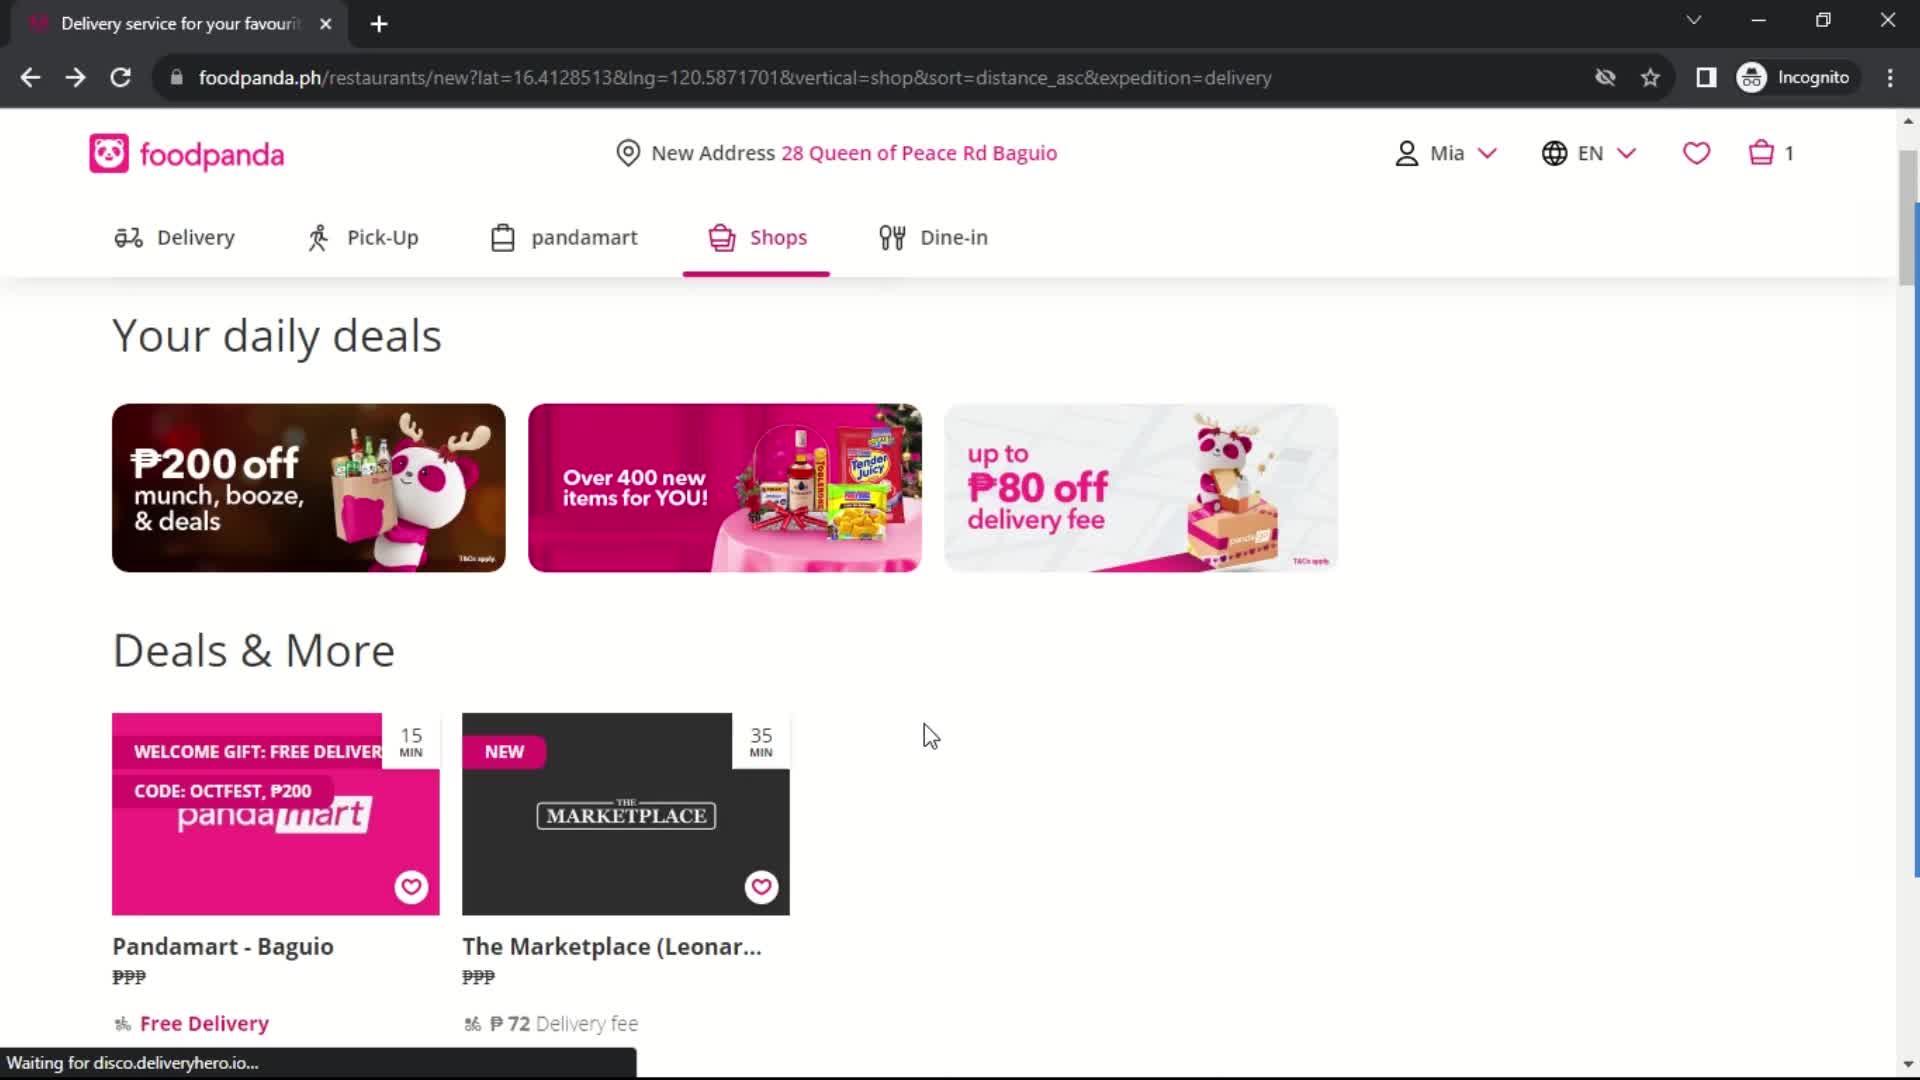The width and height of the screenshot is (1920, 1080).
Task: Click the ₱72 Delivery fee text
Action: (x=564, y=1023)
